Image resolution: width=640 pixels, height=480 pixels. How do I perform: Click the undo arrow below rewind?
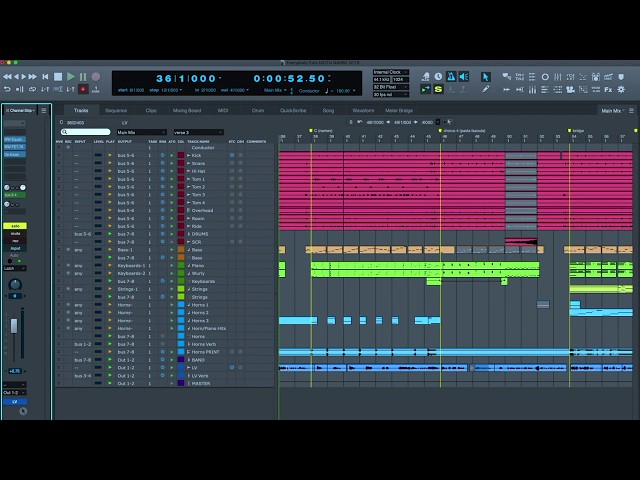pos(7,89)
